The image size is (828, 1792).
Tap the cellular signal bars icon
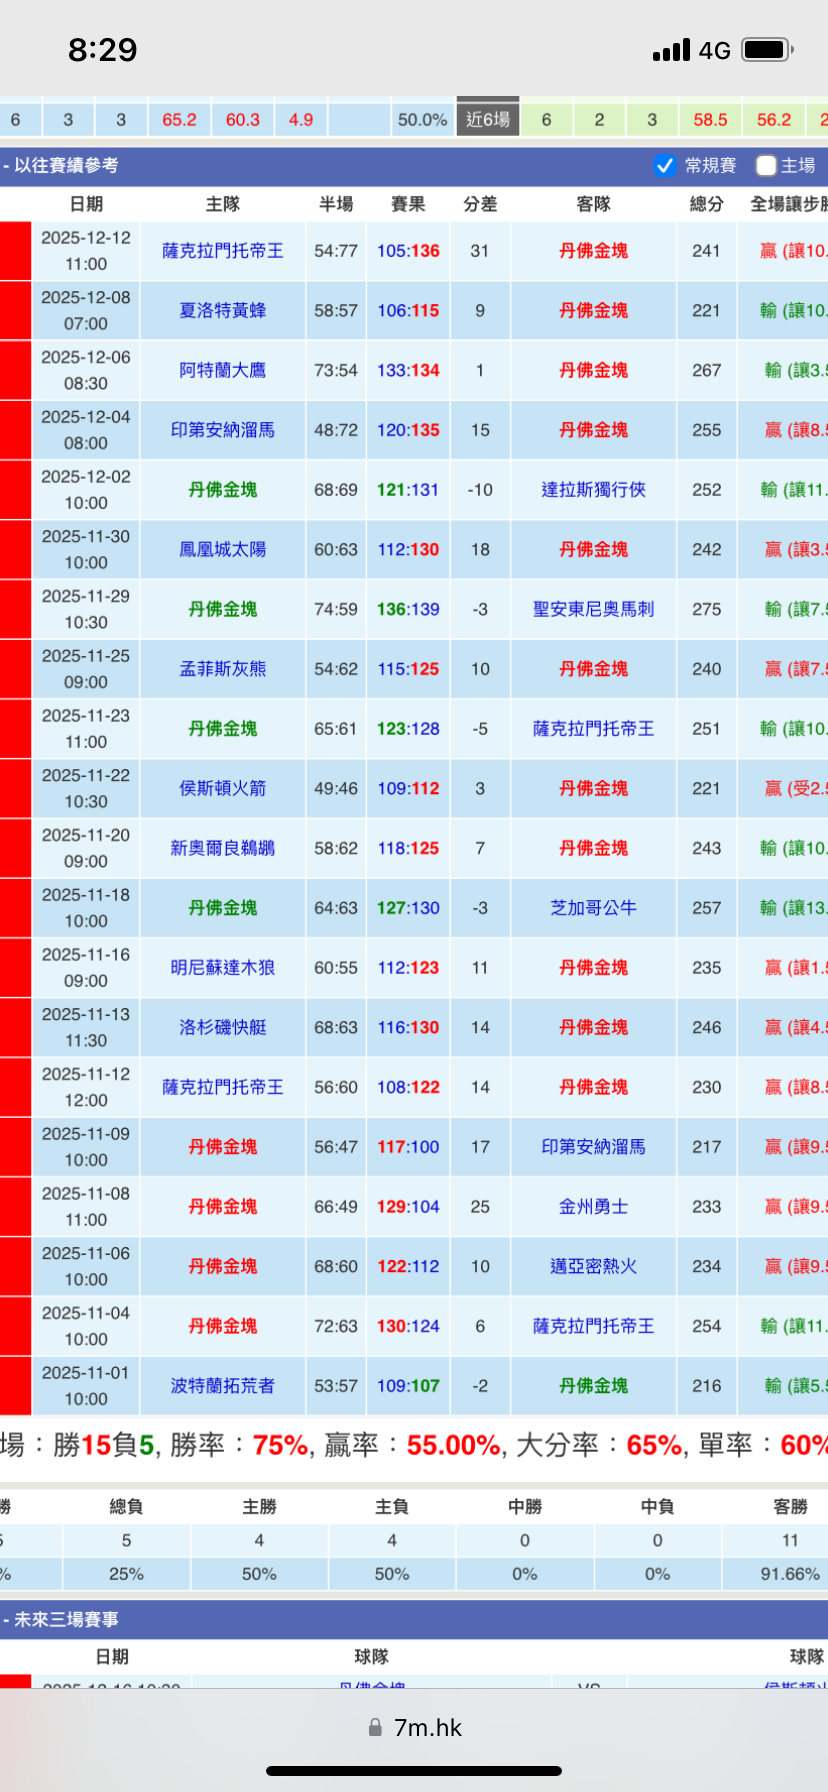pyautogui.click(x=671, y=50)
